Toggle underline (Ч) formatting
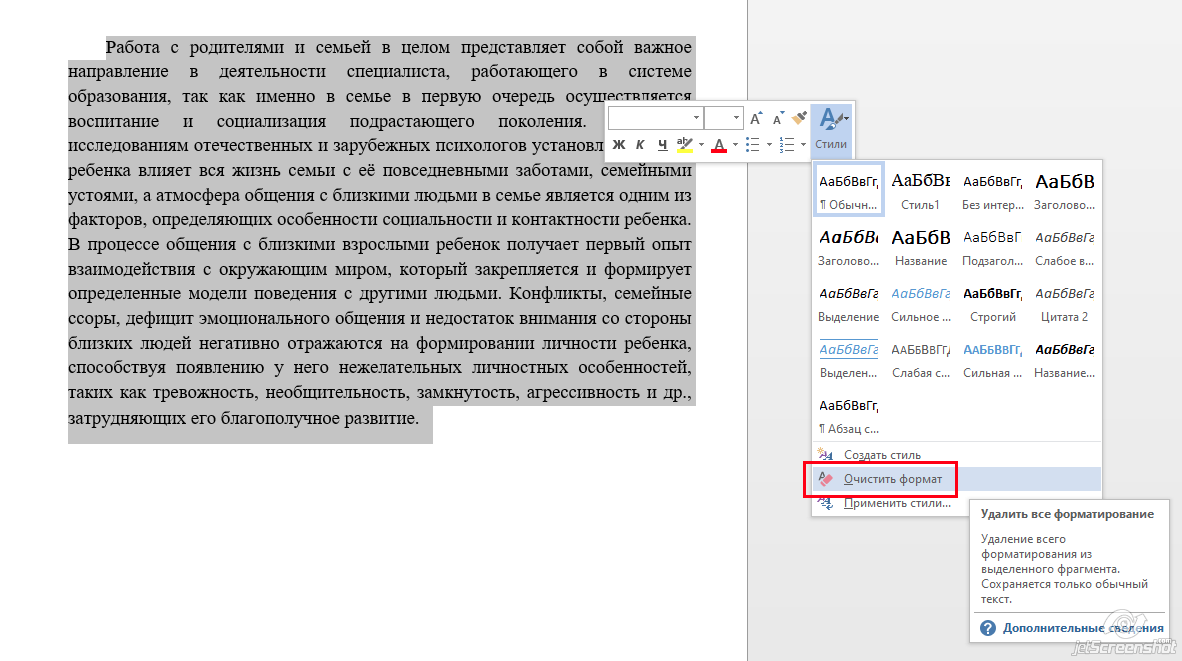This screenshot has width=1182, height=661. click(x=661, y=145)
